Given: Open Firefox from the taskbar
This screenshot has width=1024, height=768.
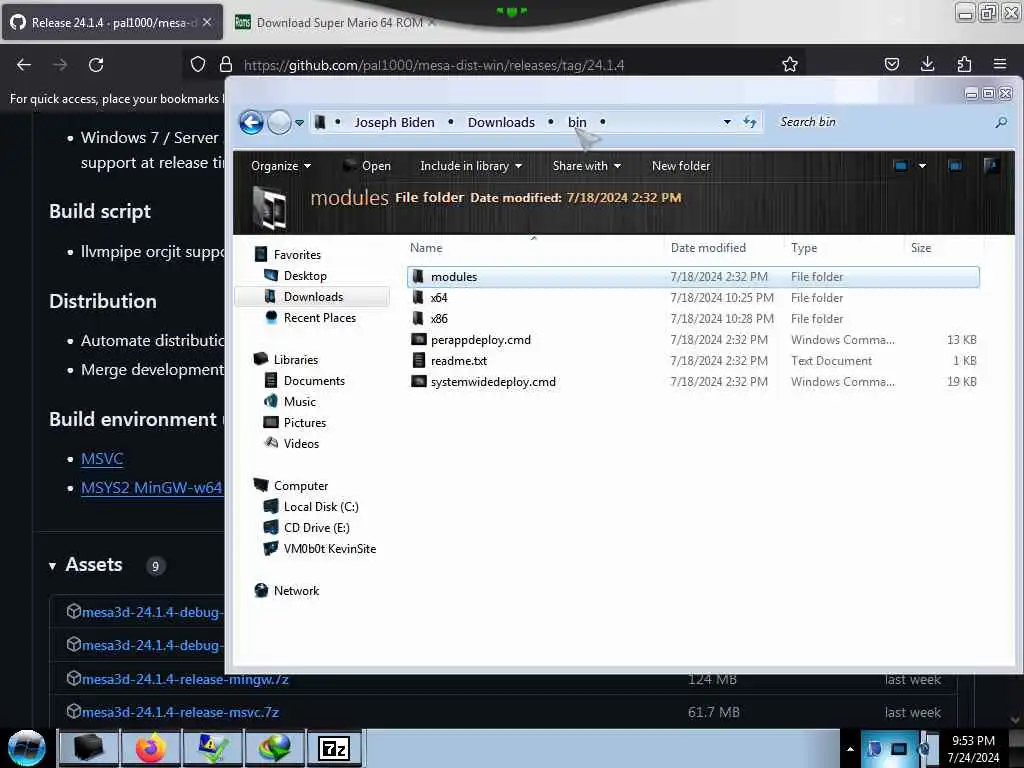Looking at the screenshot, I should (150, 748).
